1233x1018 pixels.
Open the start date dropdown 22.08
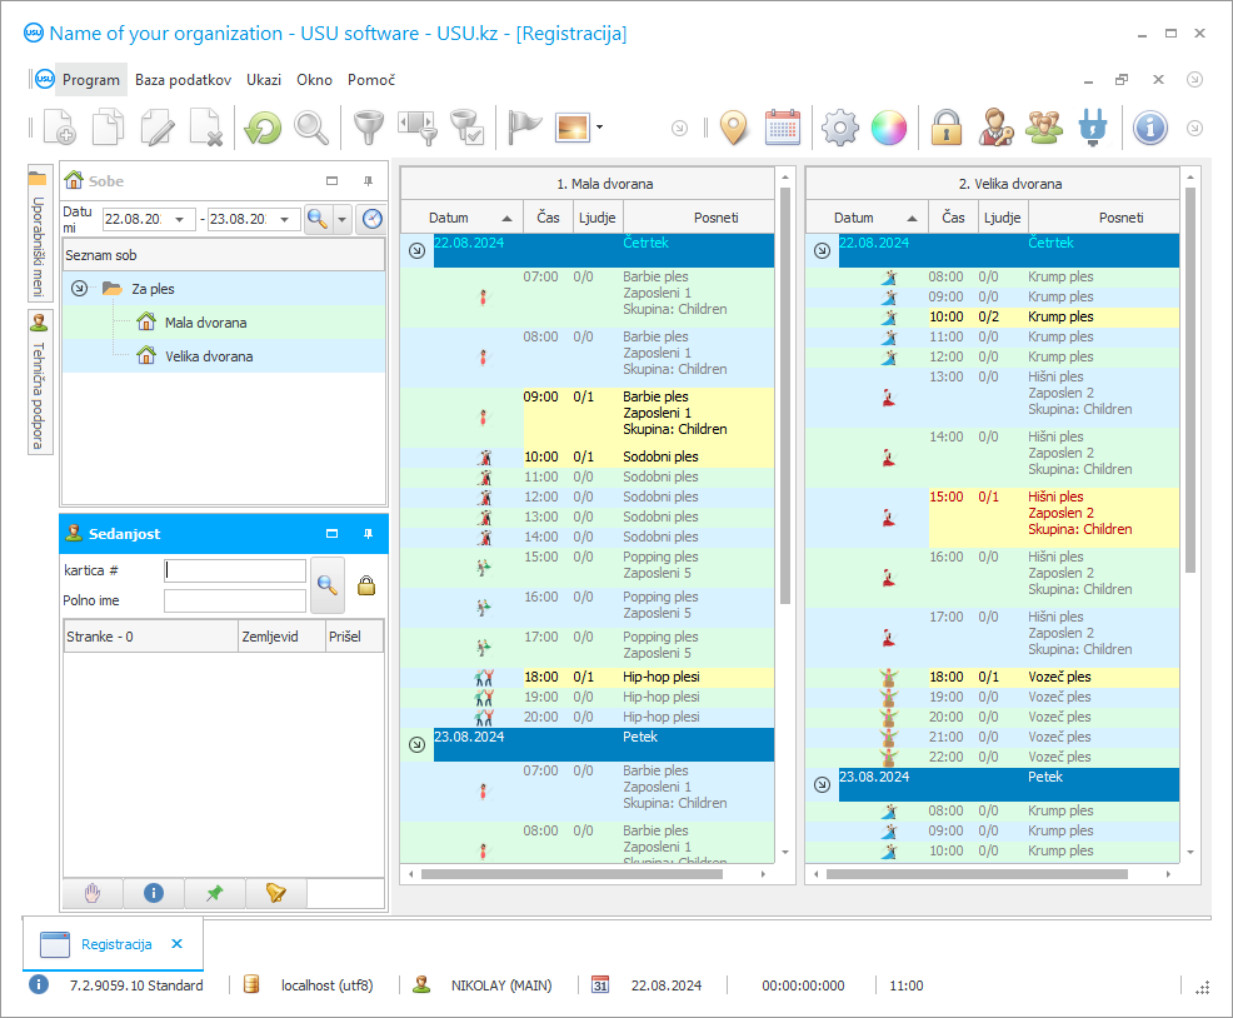click(x=180, y=219)
